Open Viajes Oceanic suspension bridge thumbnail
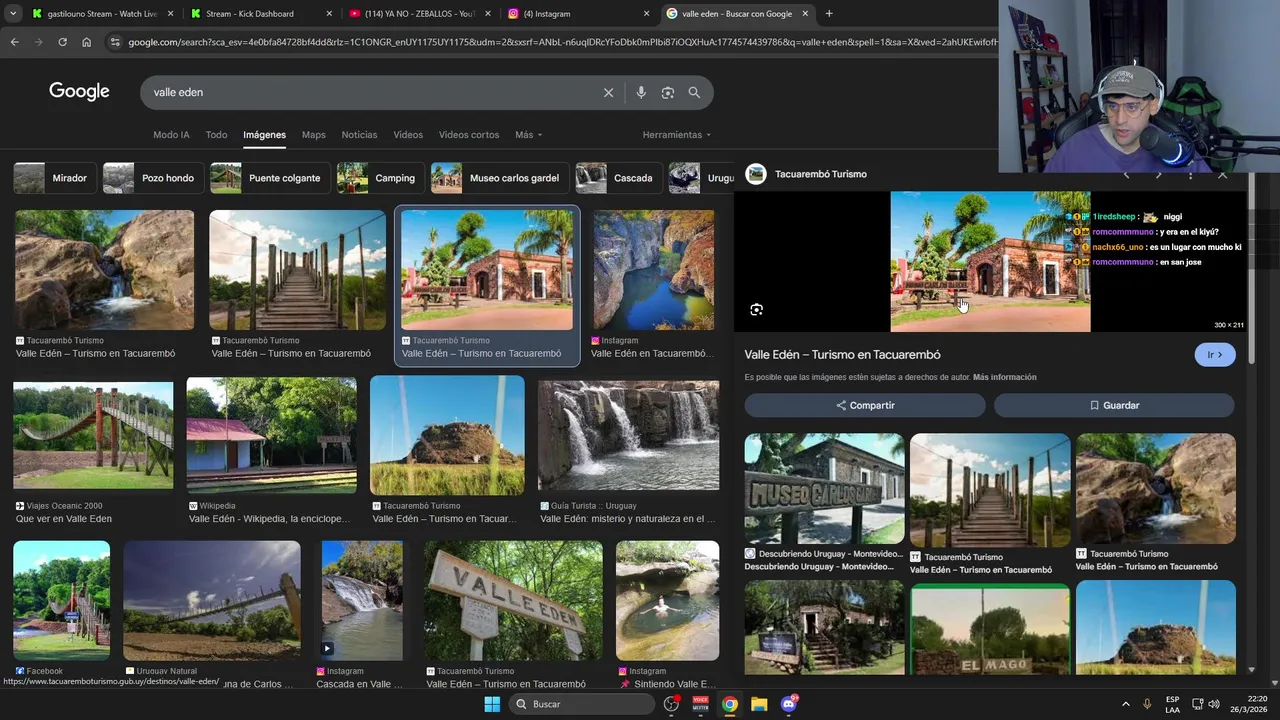 [93, 436]
